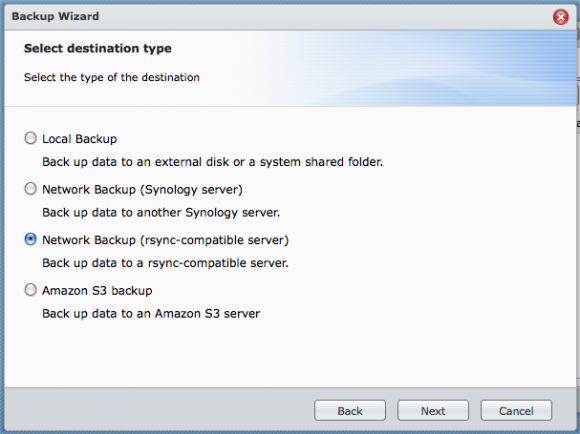Cancel the backup wizard

[x=516, y=410]
